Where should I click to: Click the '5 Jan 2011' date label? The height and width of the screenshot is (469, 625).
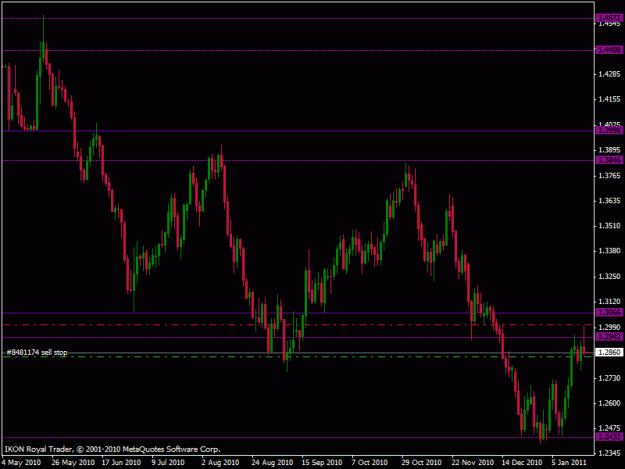[569, 463]
